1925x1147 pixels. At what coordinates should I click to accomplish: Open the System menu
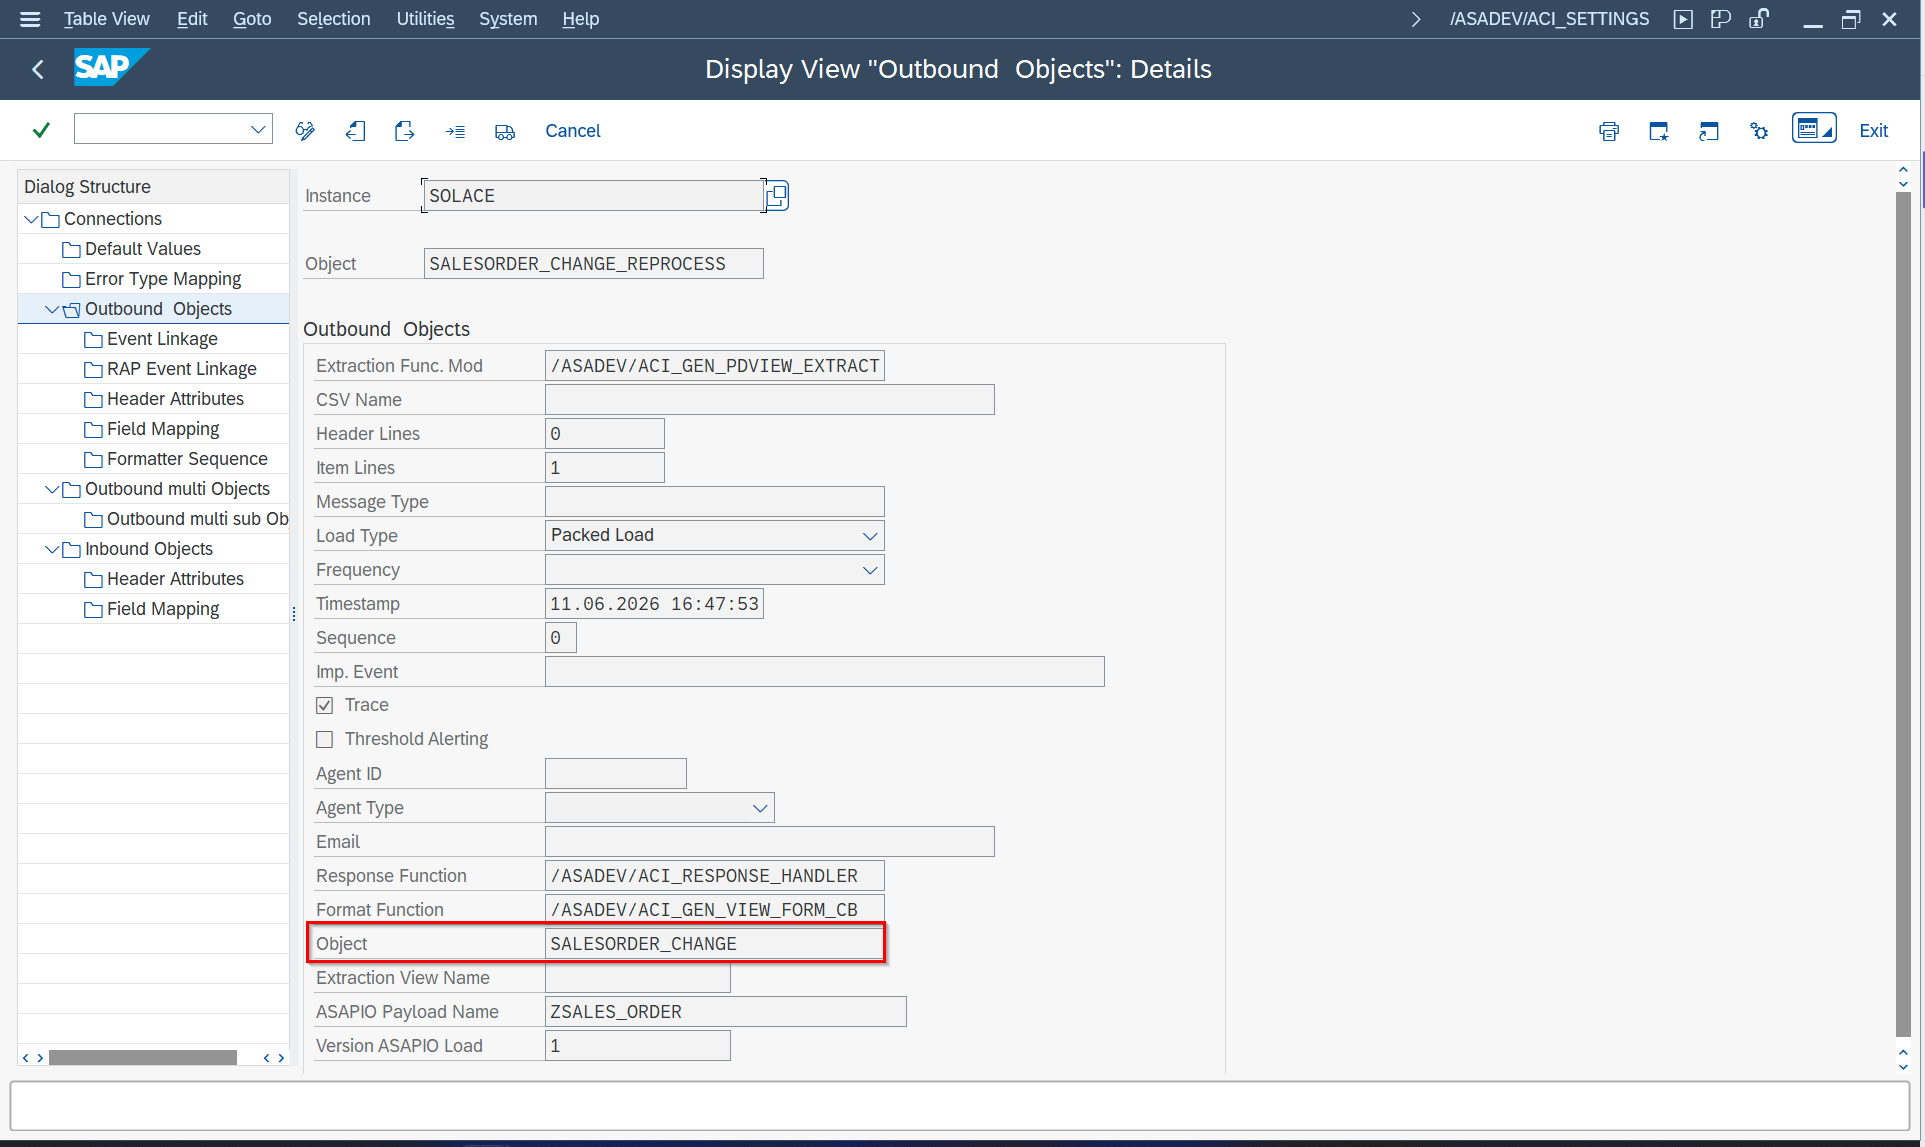pos(508,19)
